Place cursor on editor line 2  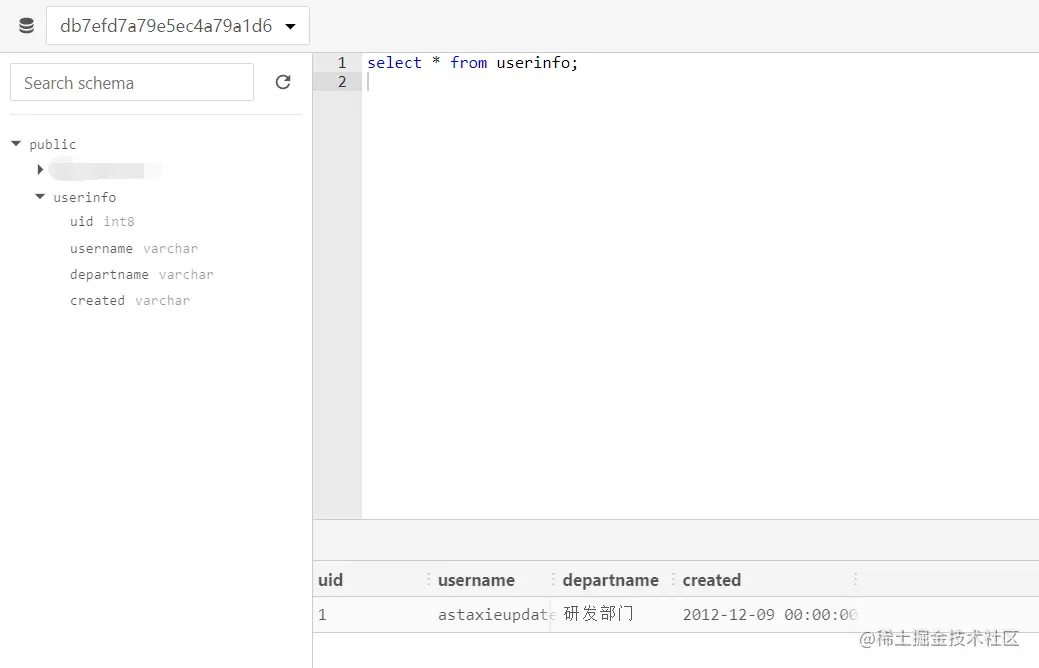coord(700,82)
